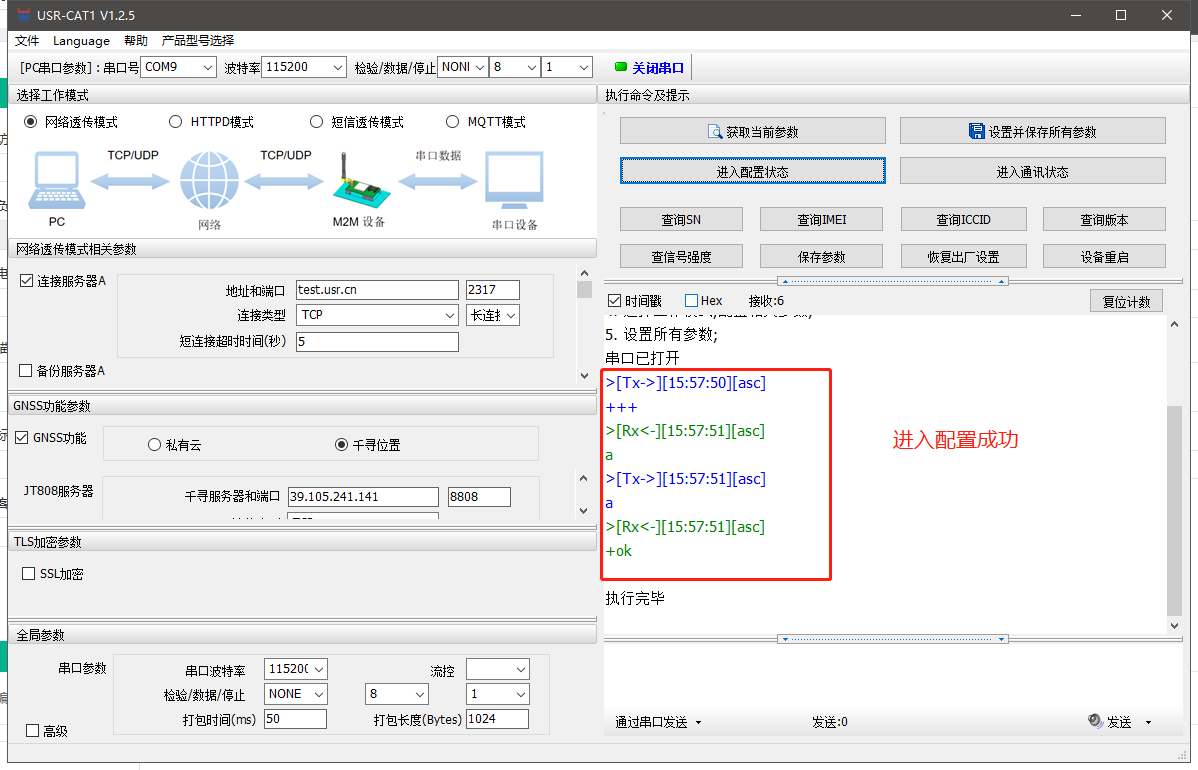Click the network globe icon
The width and height of the screenshot is (1198, 770).
click(x=209, y=182)
